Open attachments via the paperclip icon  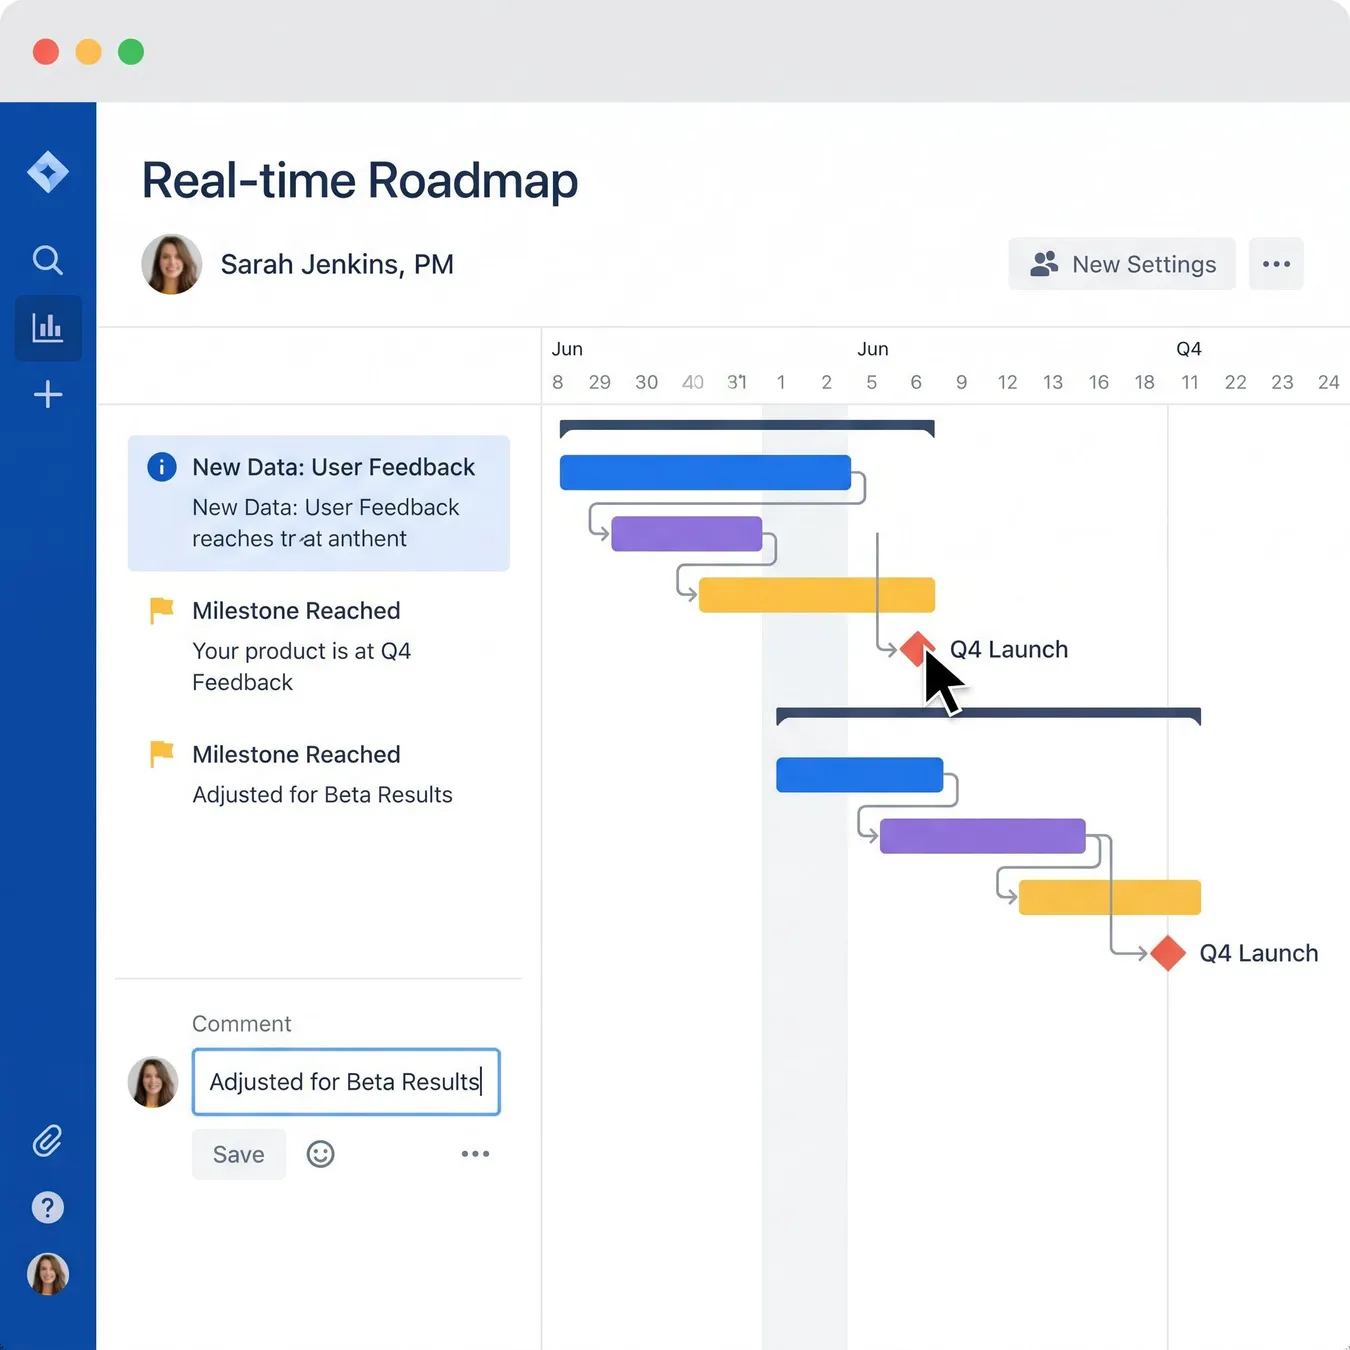click(x=48, y=1140)
